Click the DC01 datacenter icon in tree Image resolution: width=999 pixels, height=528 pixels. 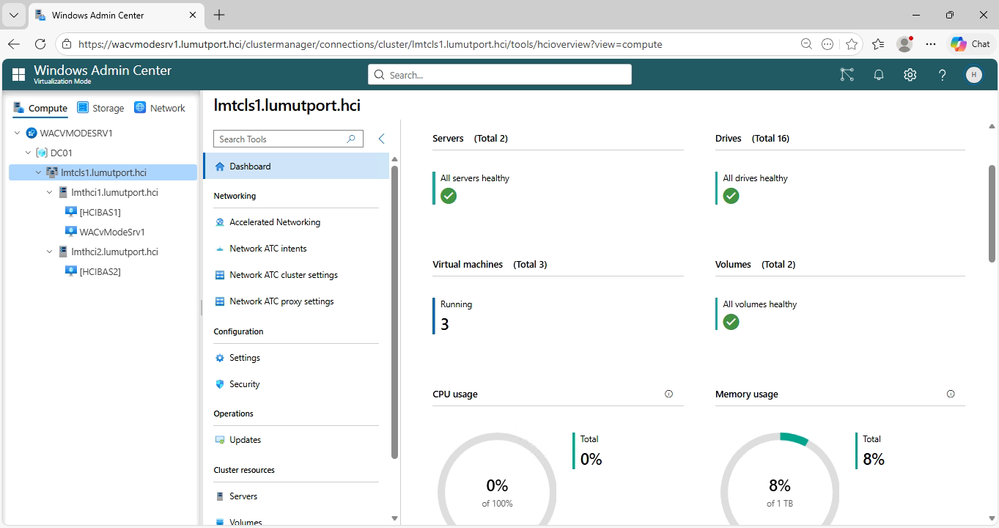(x=41, y=153)
